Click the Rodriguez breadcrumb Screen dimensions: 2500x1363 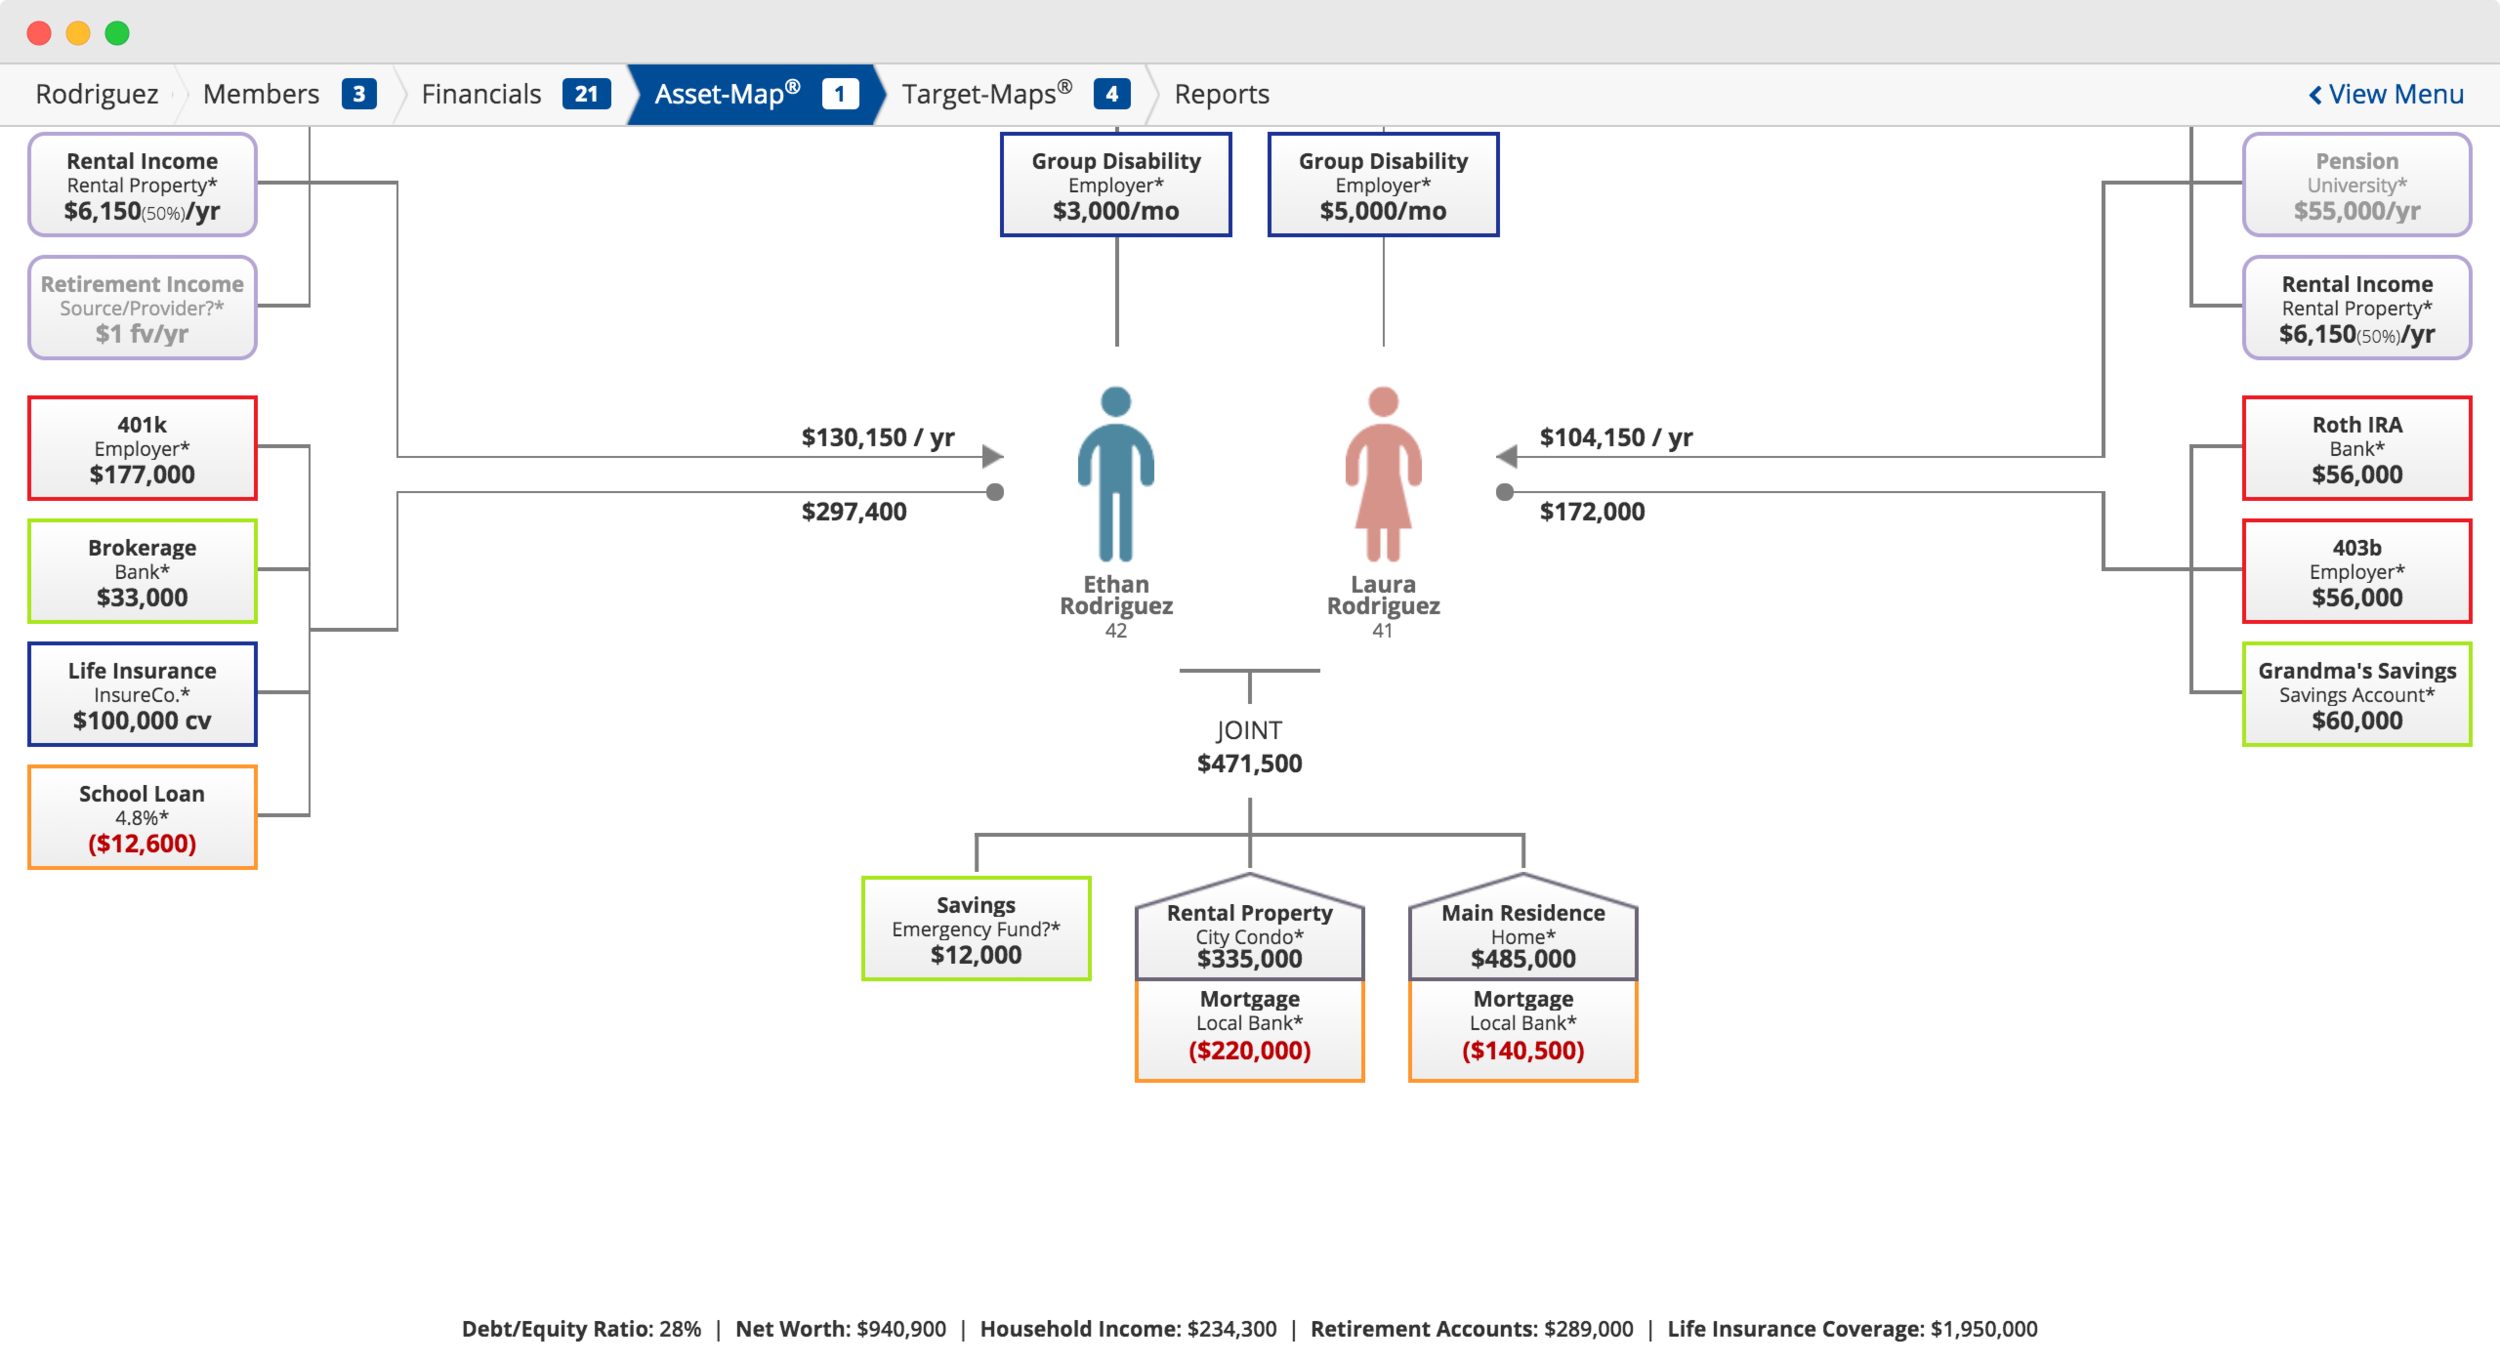(96, 94)
